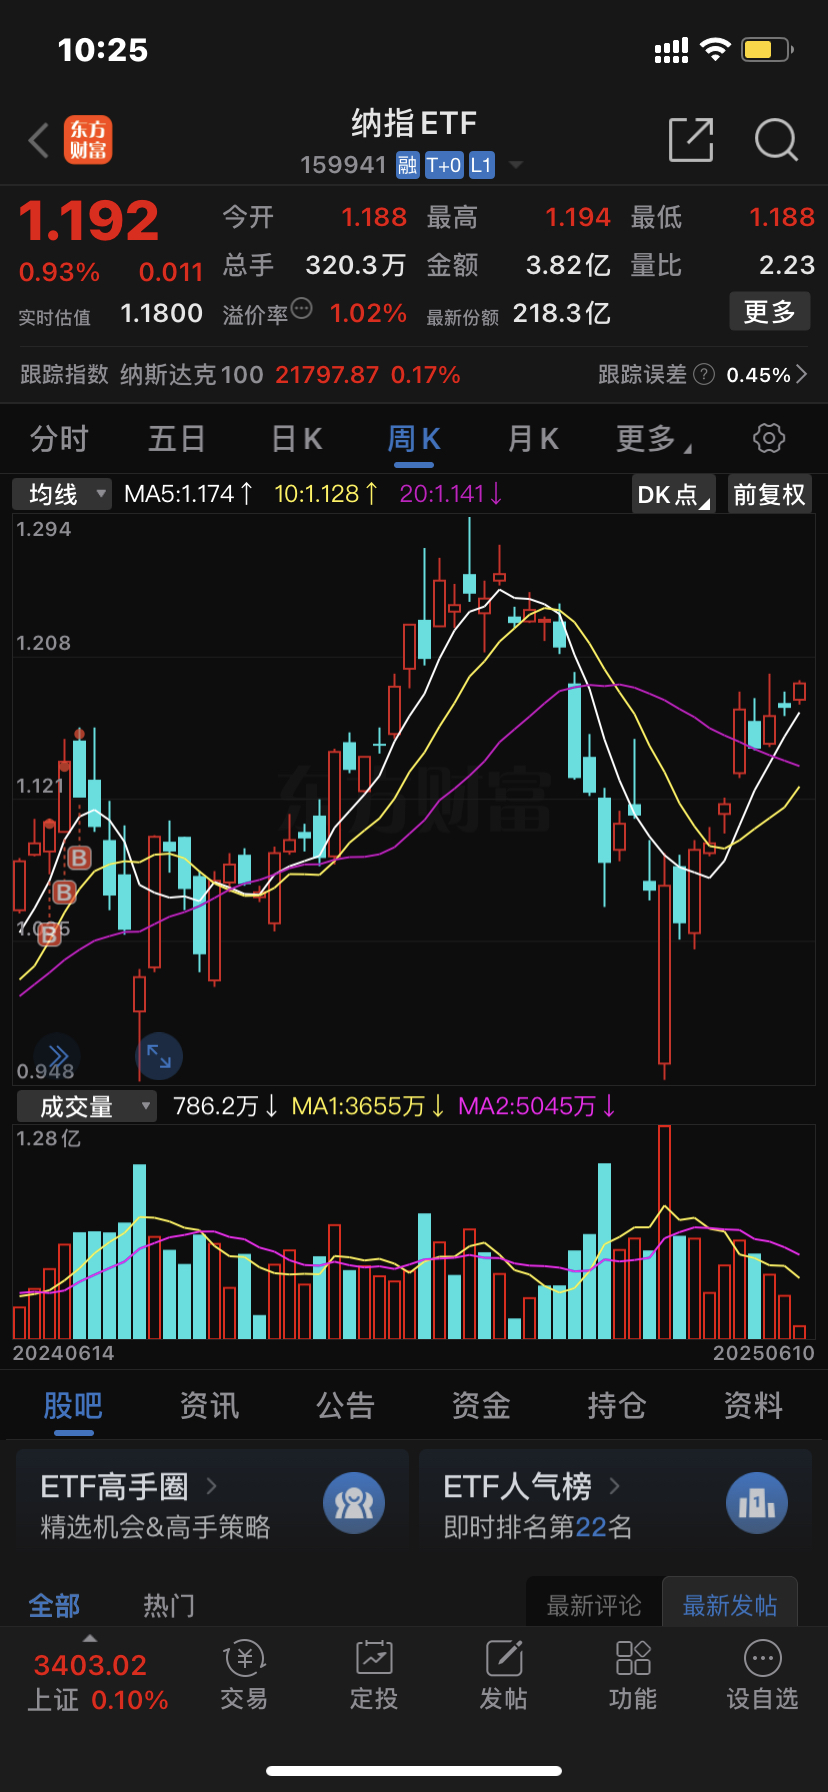Image resolution: width=828 pixels, height=1792 pixels.
Task: Switch to 持仓 tab
Action: pyautogui.click(x=617, y=1406)
